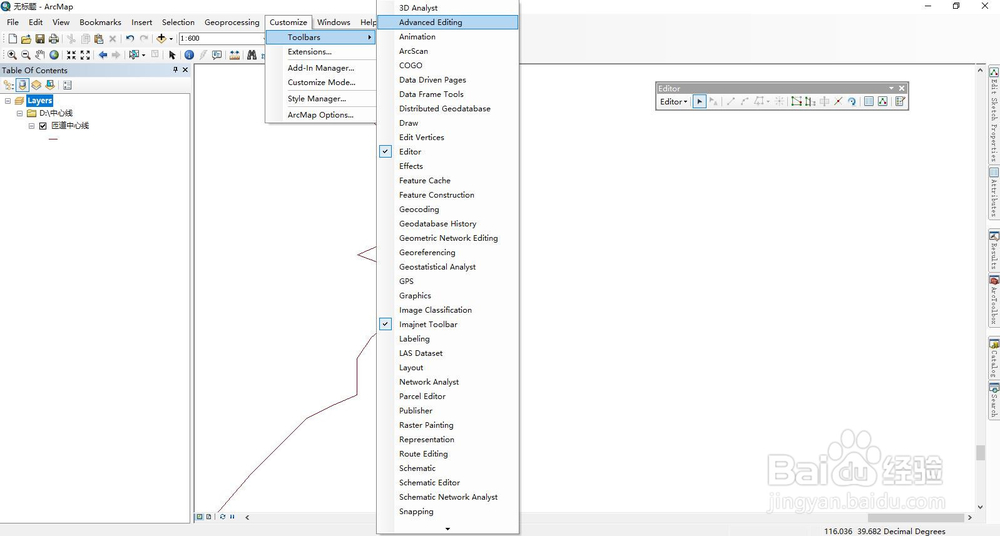
Task: Open the docked Catalog tab on the right
Action: click(994, 359)
